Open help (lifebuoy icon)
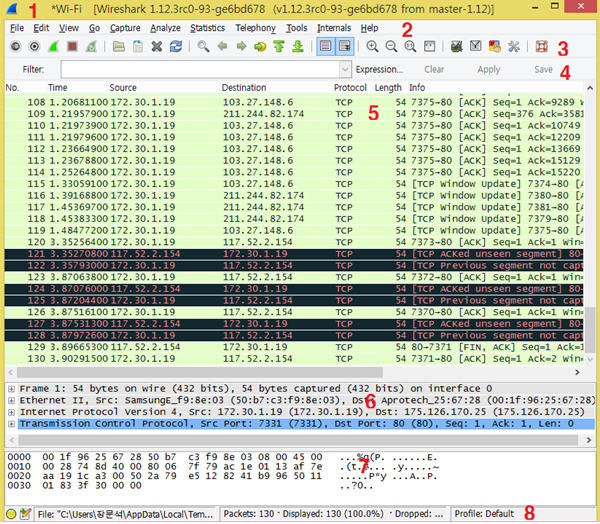600x524 pixels. pos(541,47)
